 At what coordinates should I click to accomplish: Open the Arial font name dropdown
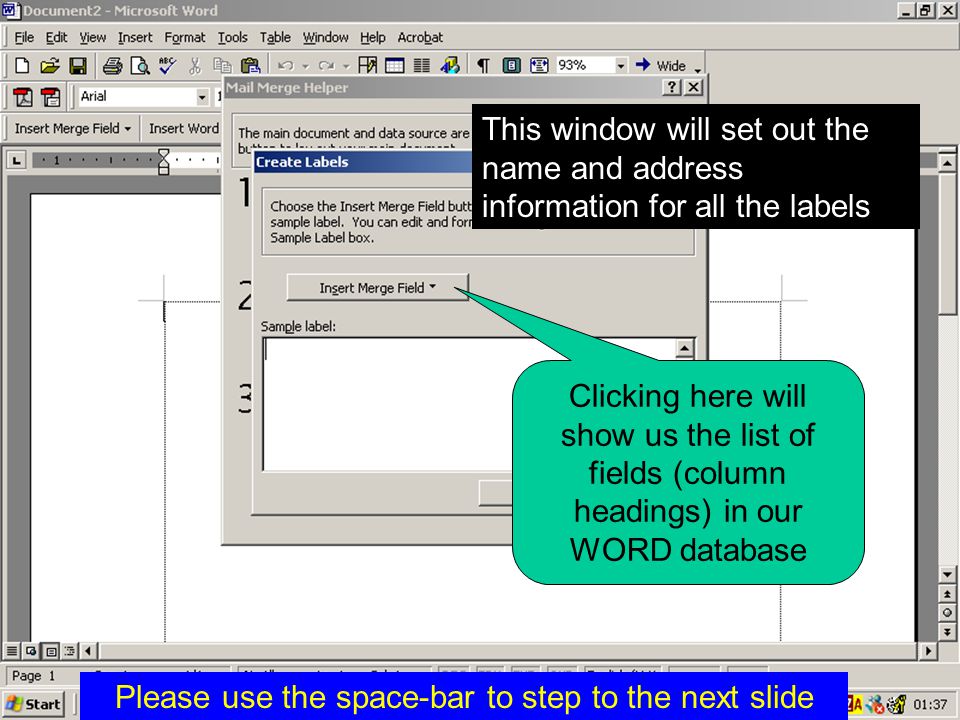point(202,97)
